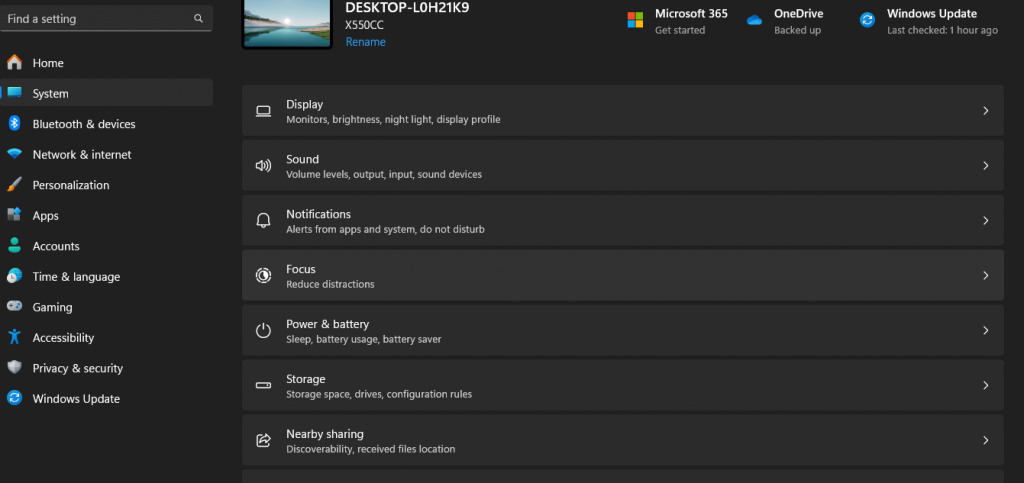
Task: Click "Sleep, battery usage, battery saver"
Action: click(364, 339)
